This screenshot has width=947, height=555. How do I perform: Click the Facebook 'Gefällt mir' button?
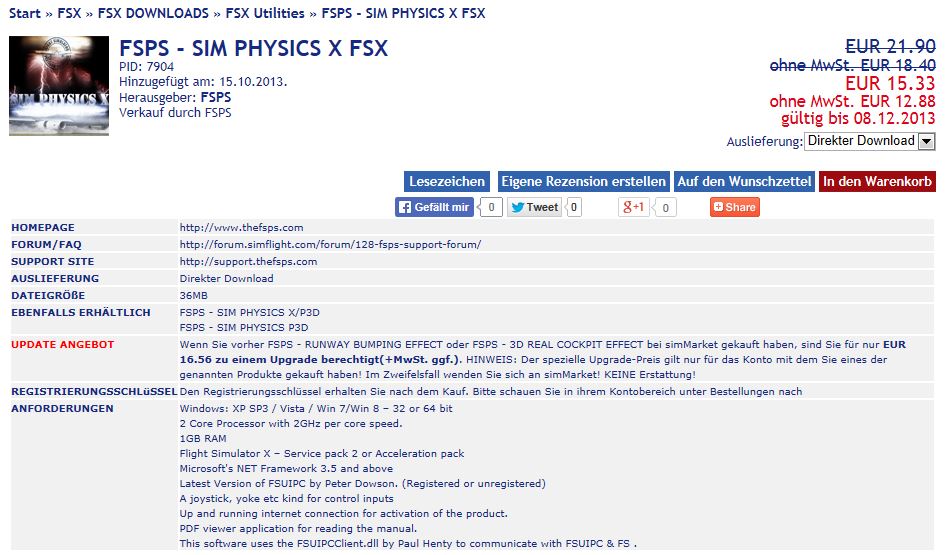pyautogui.click(x=434, y=207)
